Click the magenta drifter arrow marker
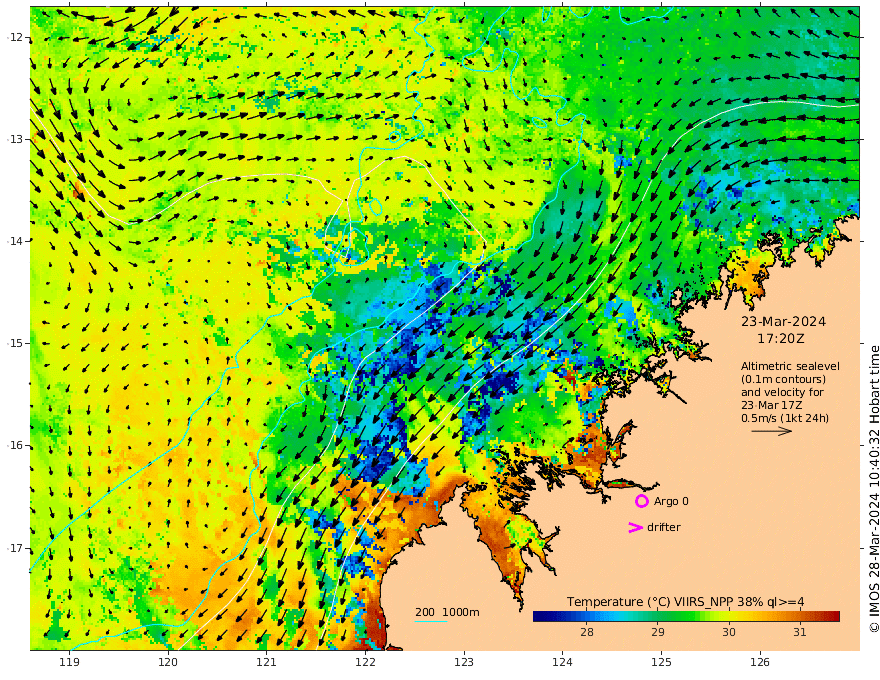 tap(635, 527)
